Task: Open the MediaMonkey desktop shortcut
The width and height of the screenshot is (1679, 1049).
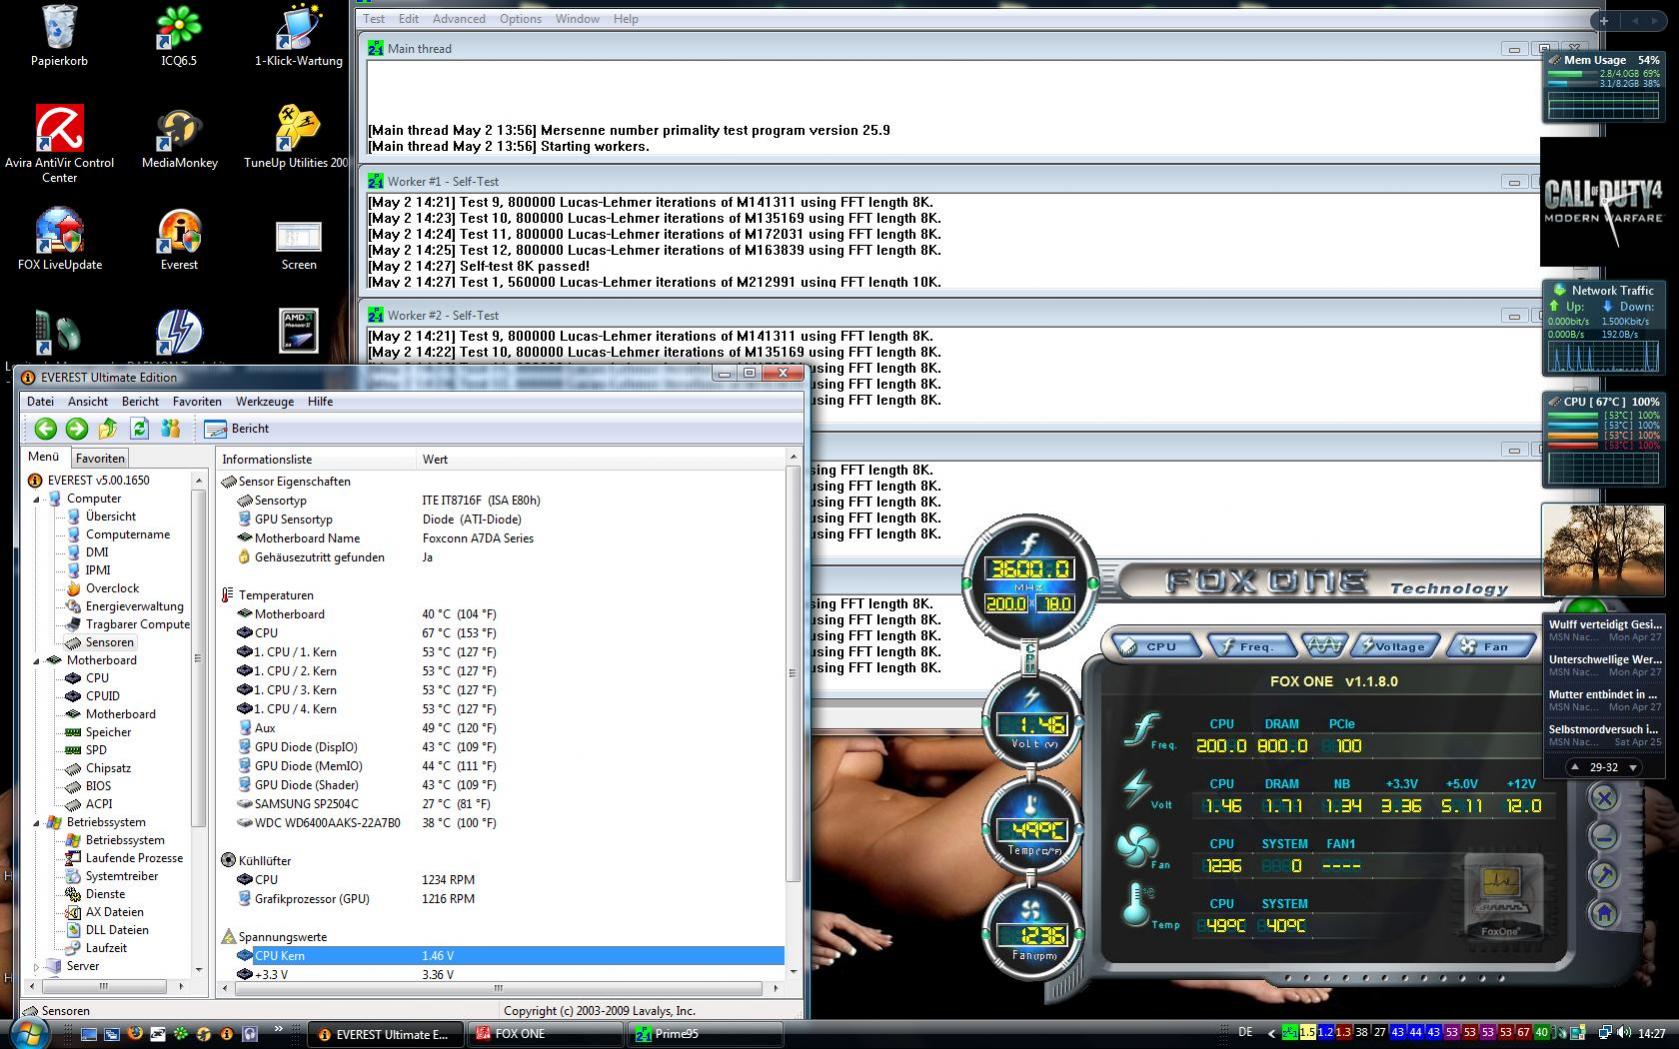Action: click(x=179, y=139)
